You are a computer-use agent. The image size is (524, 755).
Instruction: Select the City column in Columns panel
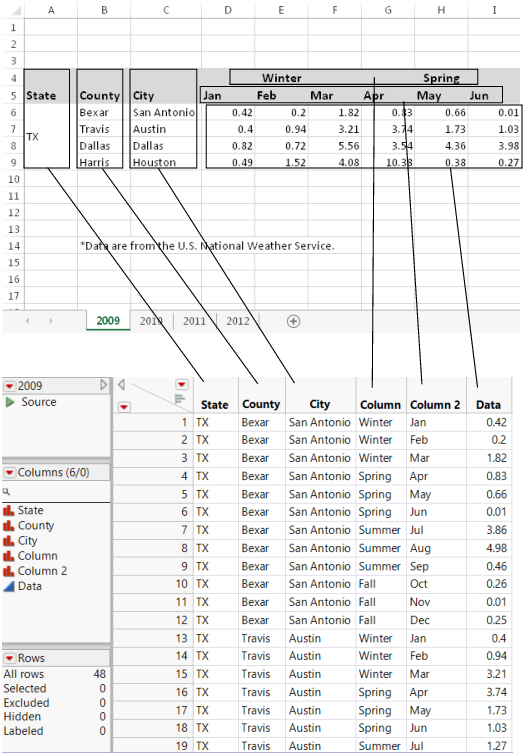point(27,541)
